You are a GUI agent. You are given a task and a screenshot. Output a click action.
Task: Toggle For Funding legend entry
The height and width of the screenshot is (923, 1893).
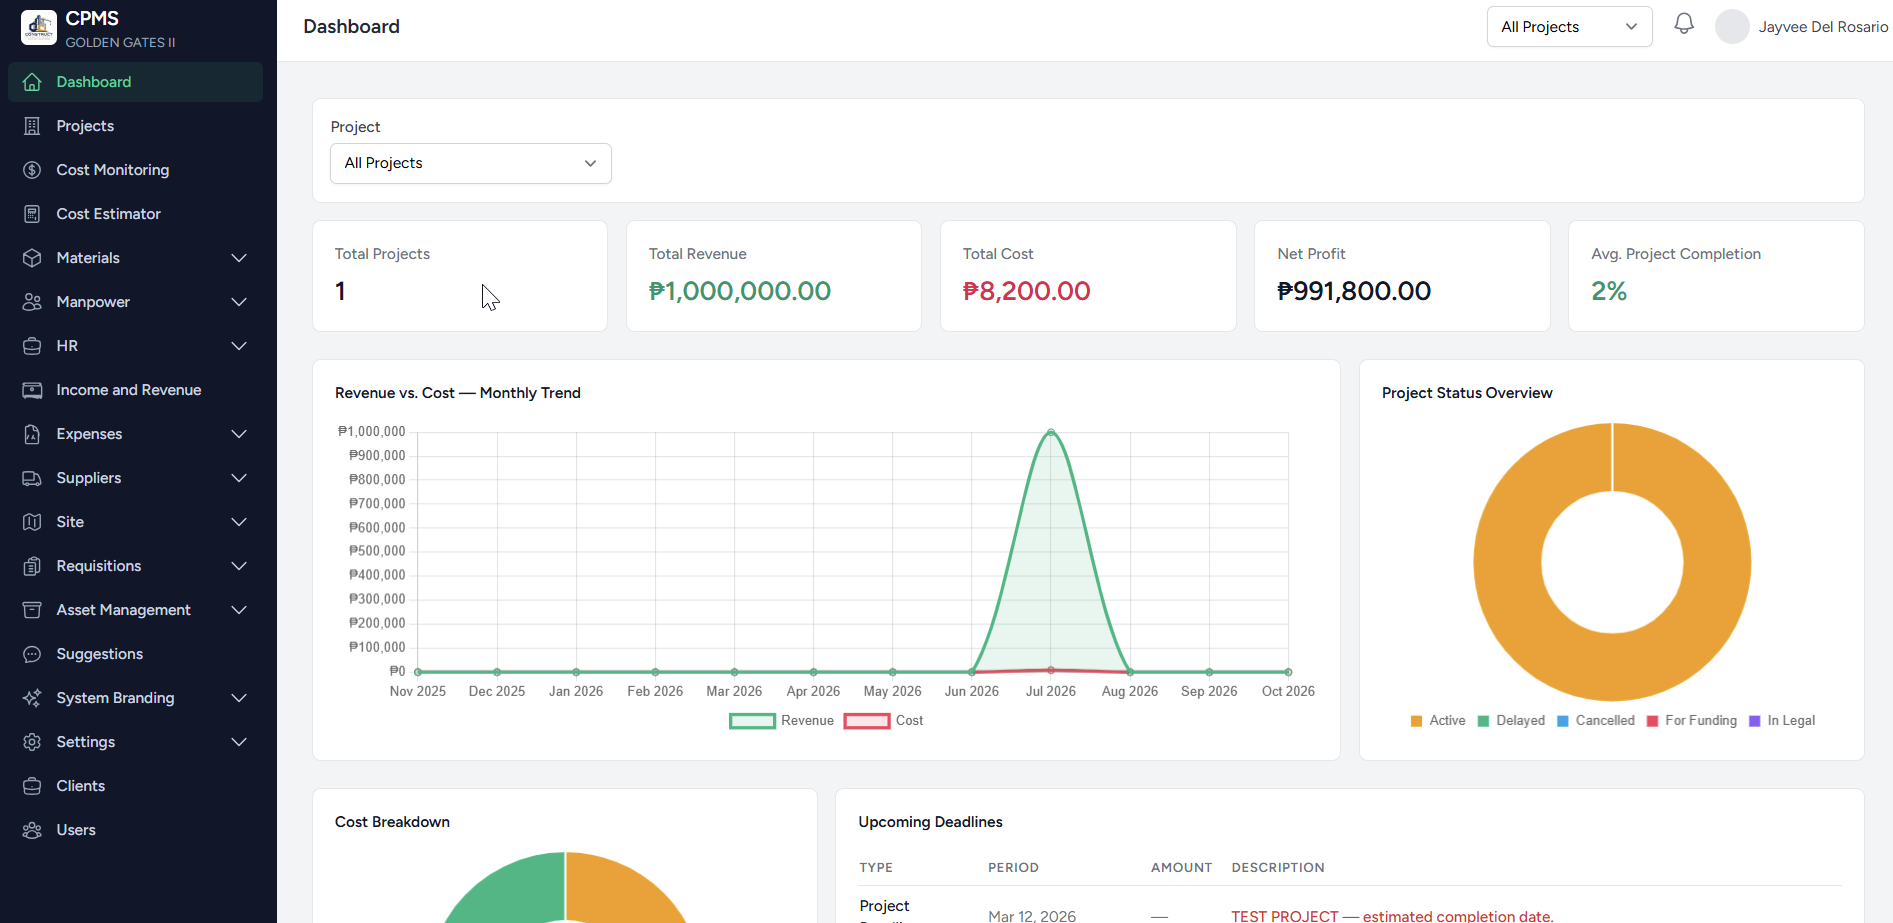[1692, 721]
